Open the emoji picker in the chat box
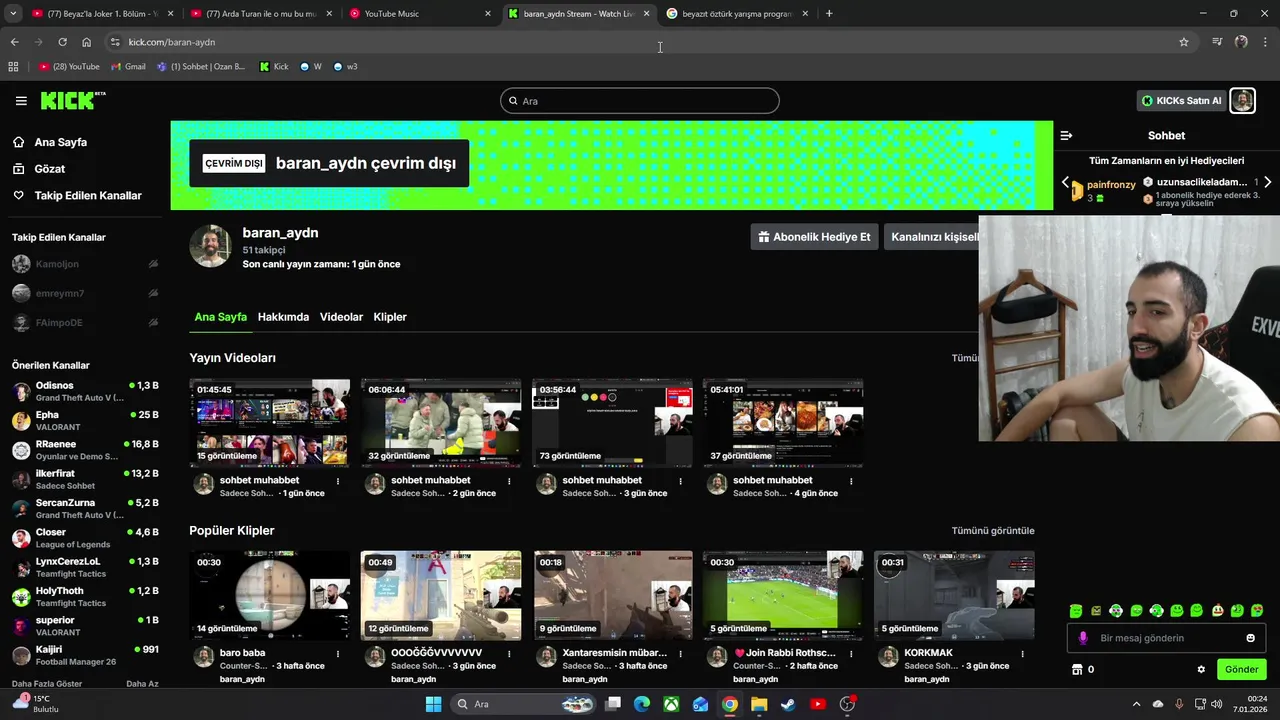1280x720 pixels. point(1250,638)
